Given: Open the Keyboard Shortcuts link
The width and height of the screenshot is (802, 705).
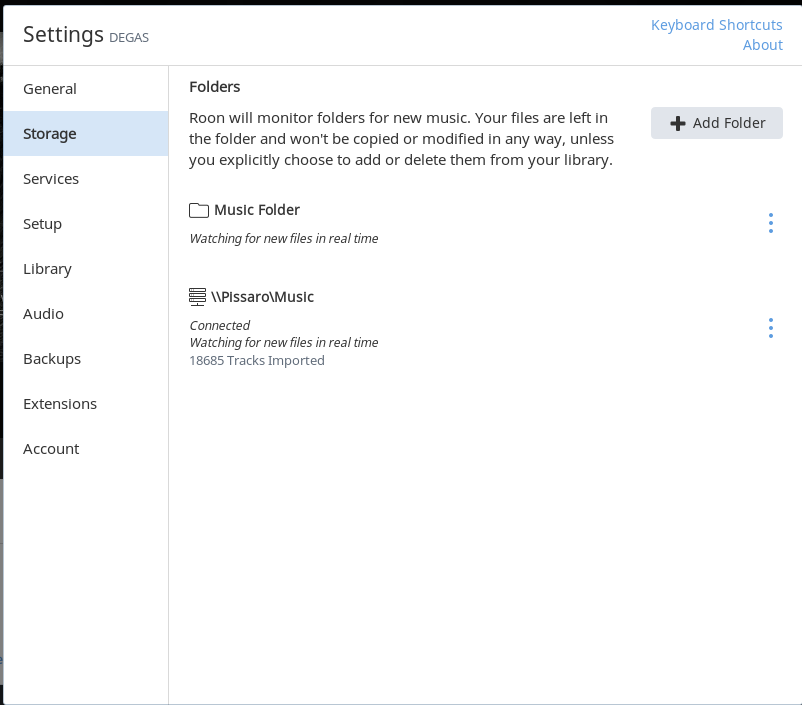Looking at the screenshot, I should click(x=717, y=25).
